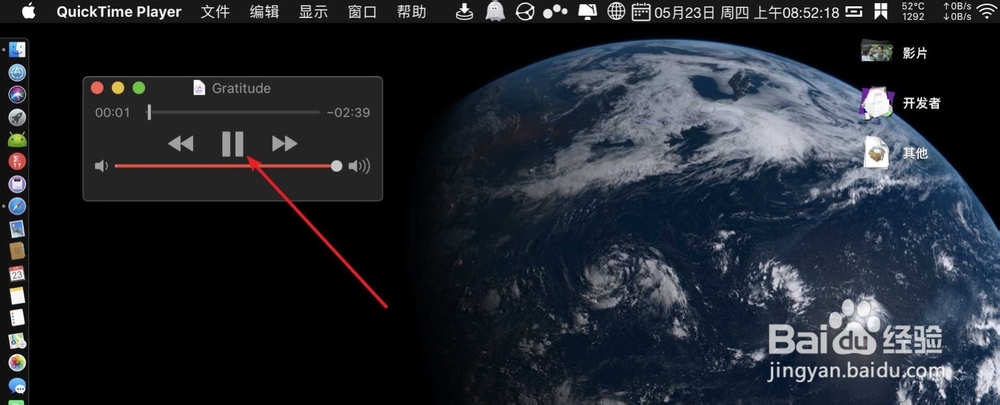The width and height of the screenshot is (1000, 405).
Task: Click the bookmark-shaped menu bar icon
Action: pyautogui.click(x=881, y=11)
